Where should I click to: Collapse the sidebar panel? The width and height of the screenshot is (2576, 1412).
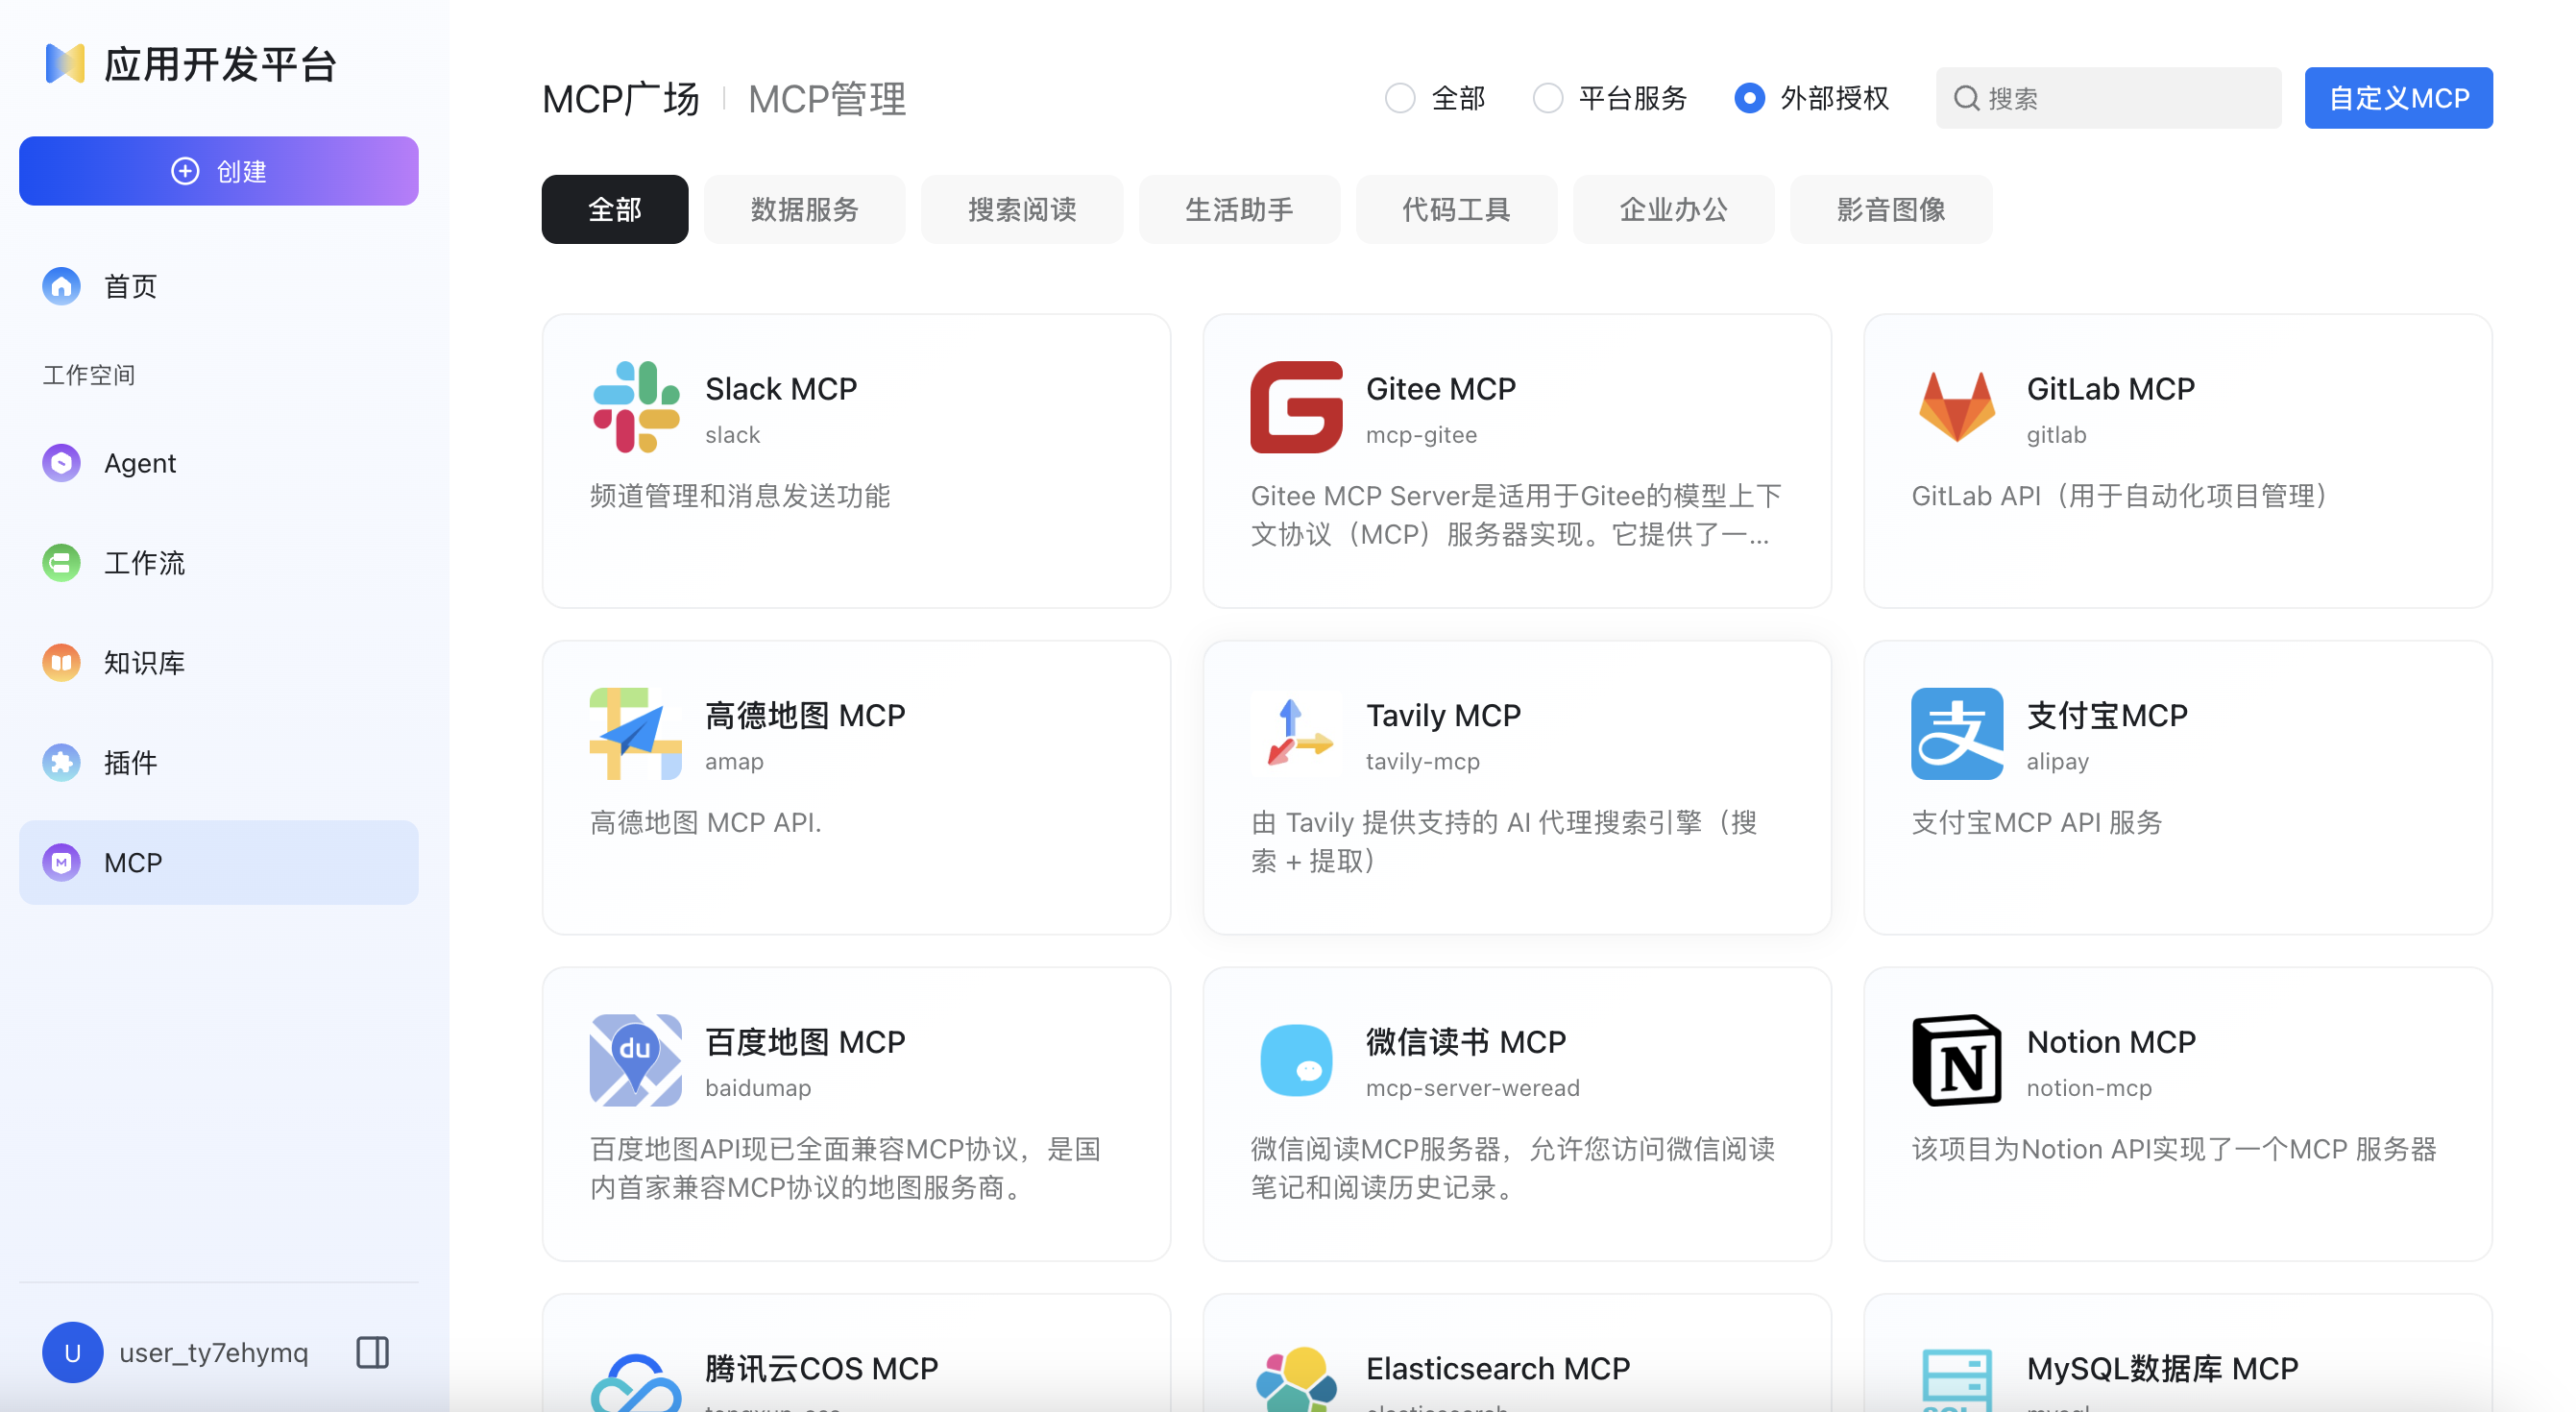point(371,1352)
